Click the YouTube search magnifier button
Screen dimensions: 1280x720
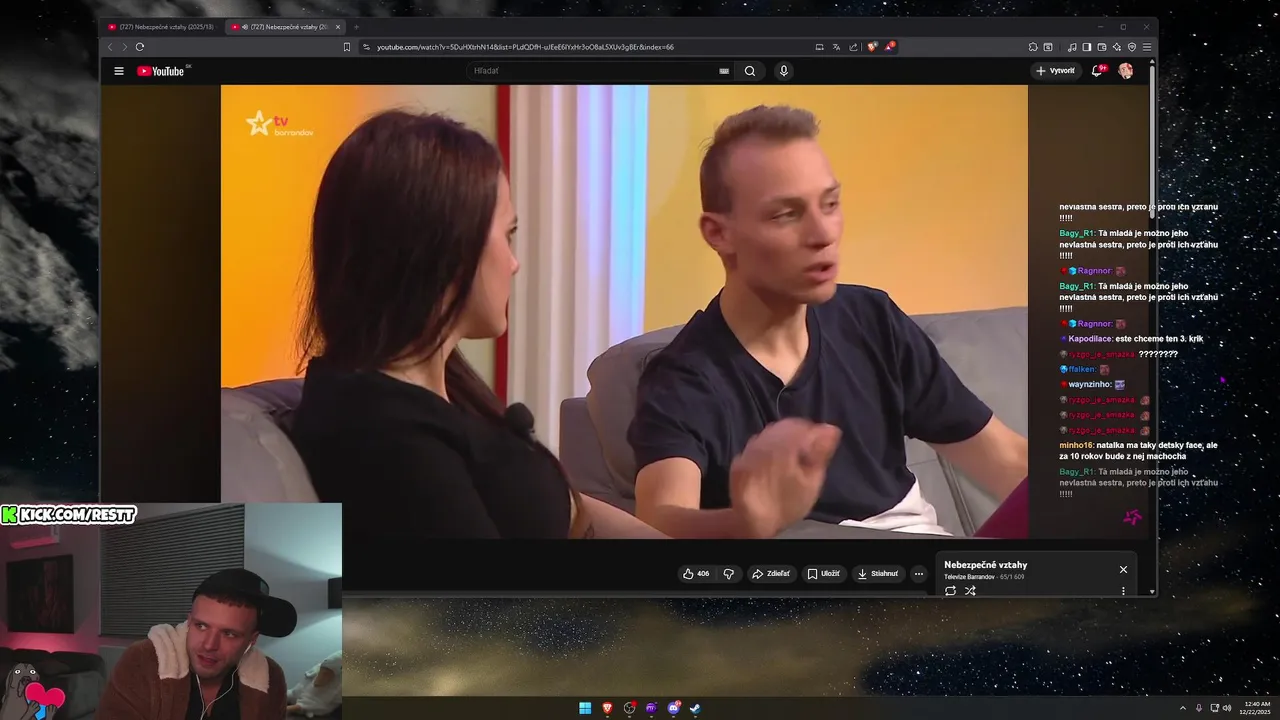click(750, 71)
